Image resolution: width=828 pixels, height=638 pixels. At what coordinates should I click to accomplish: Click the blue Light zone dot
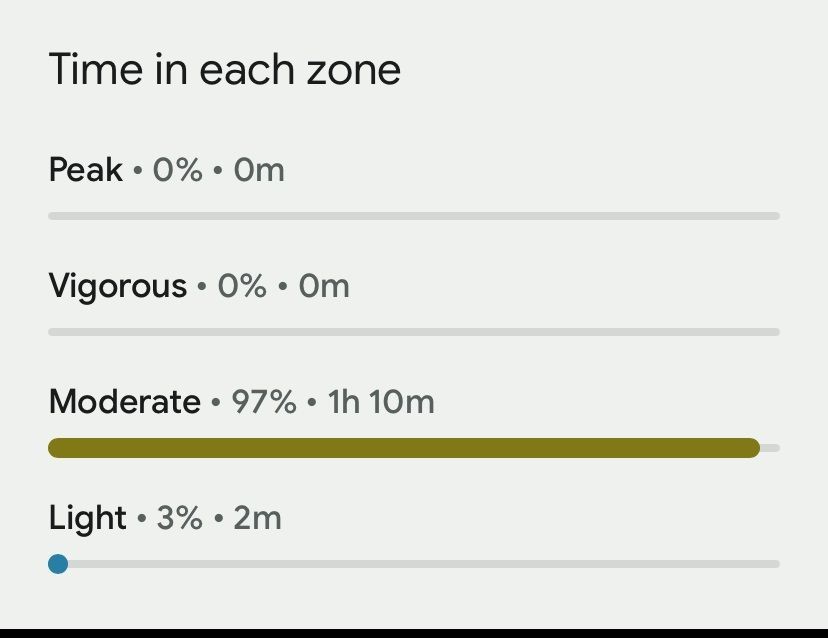click(58, 564)
